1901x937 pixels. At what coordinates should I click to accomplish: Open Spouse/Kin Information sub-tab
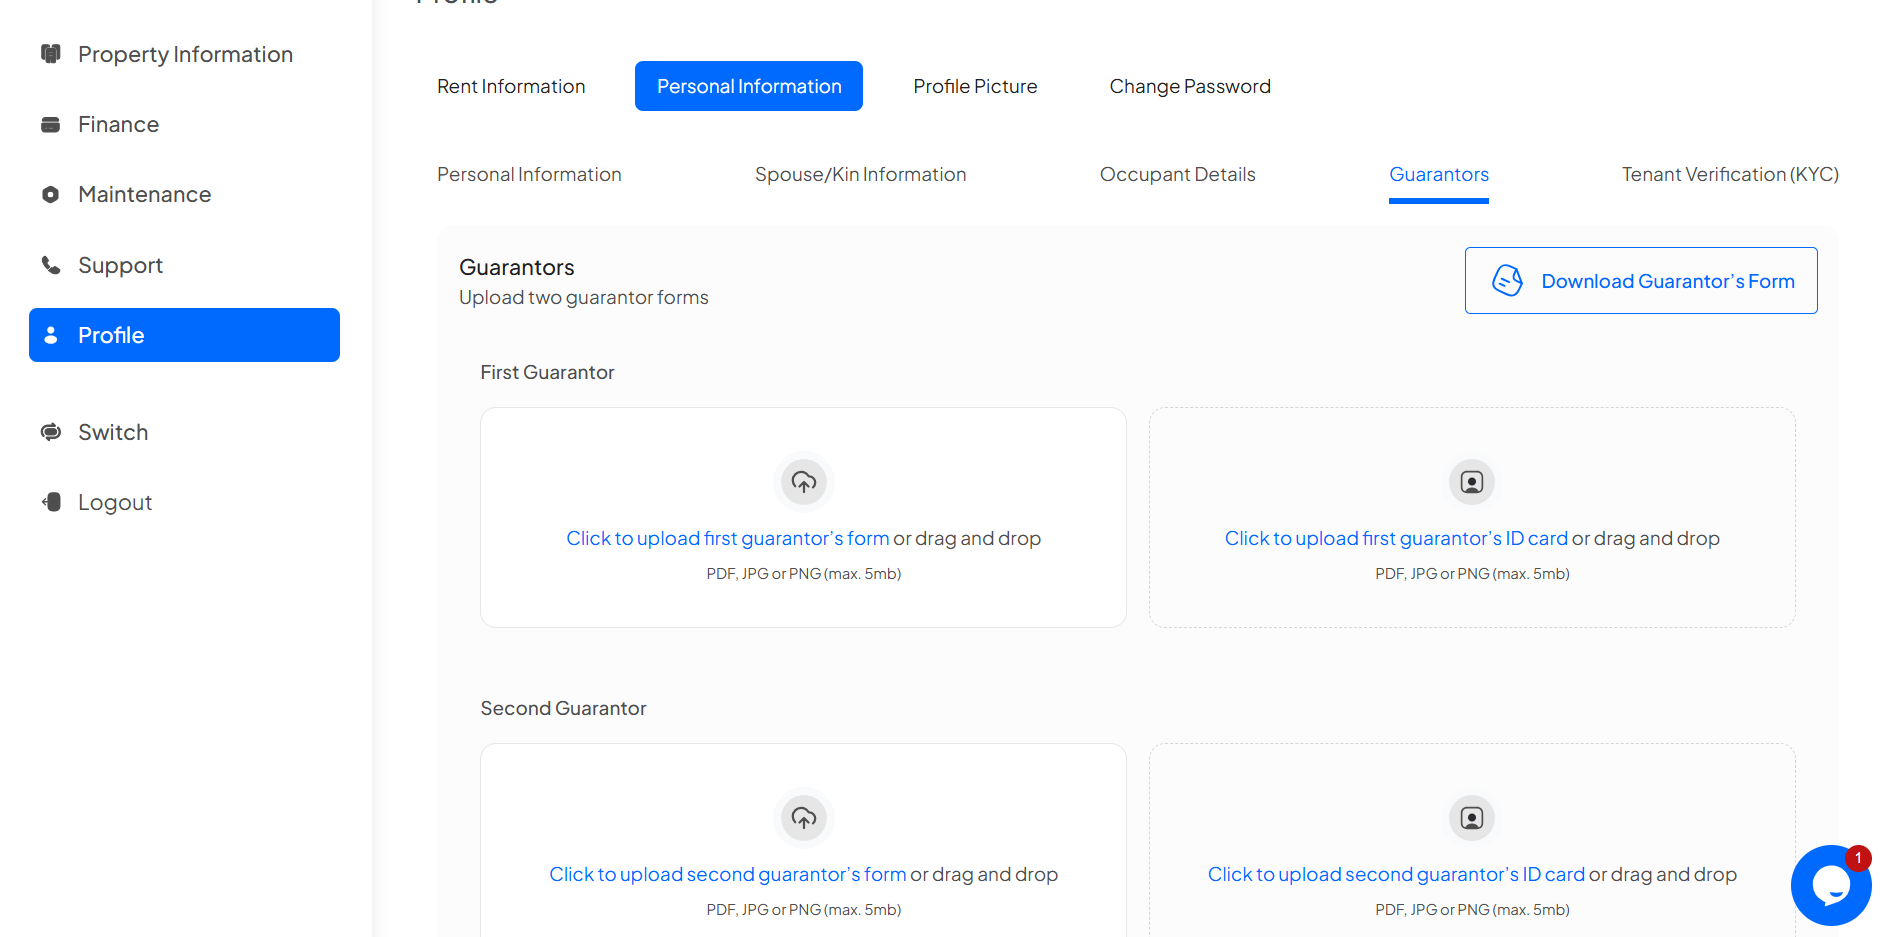coord(860,175)
